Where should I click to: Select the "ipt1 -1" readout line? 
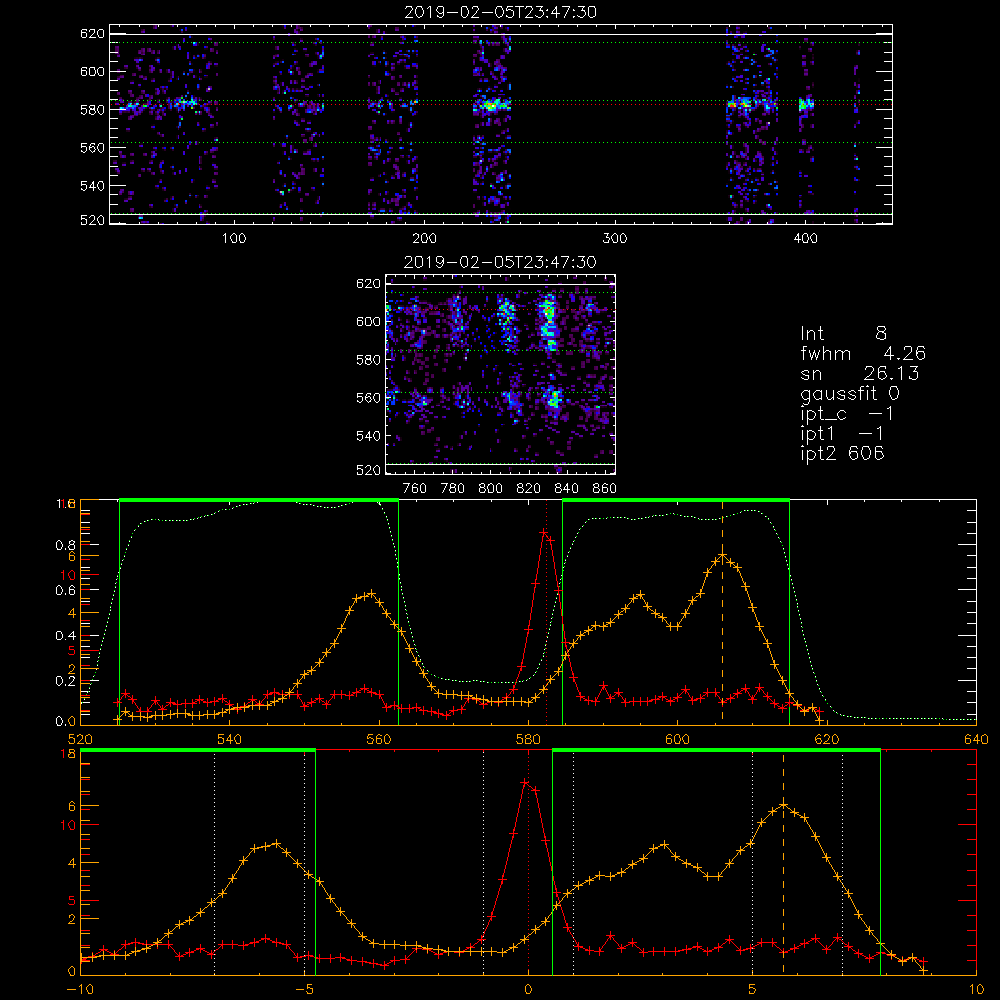[x=842, y=434]
